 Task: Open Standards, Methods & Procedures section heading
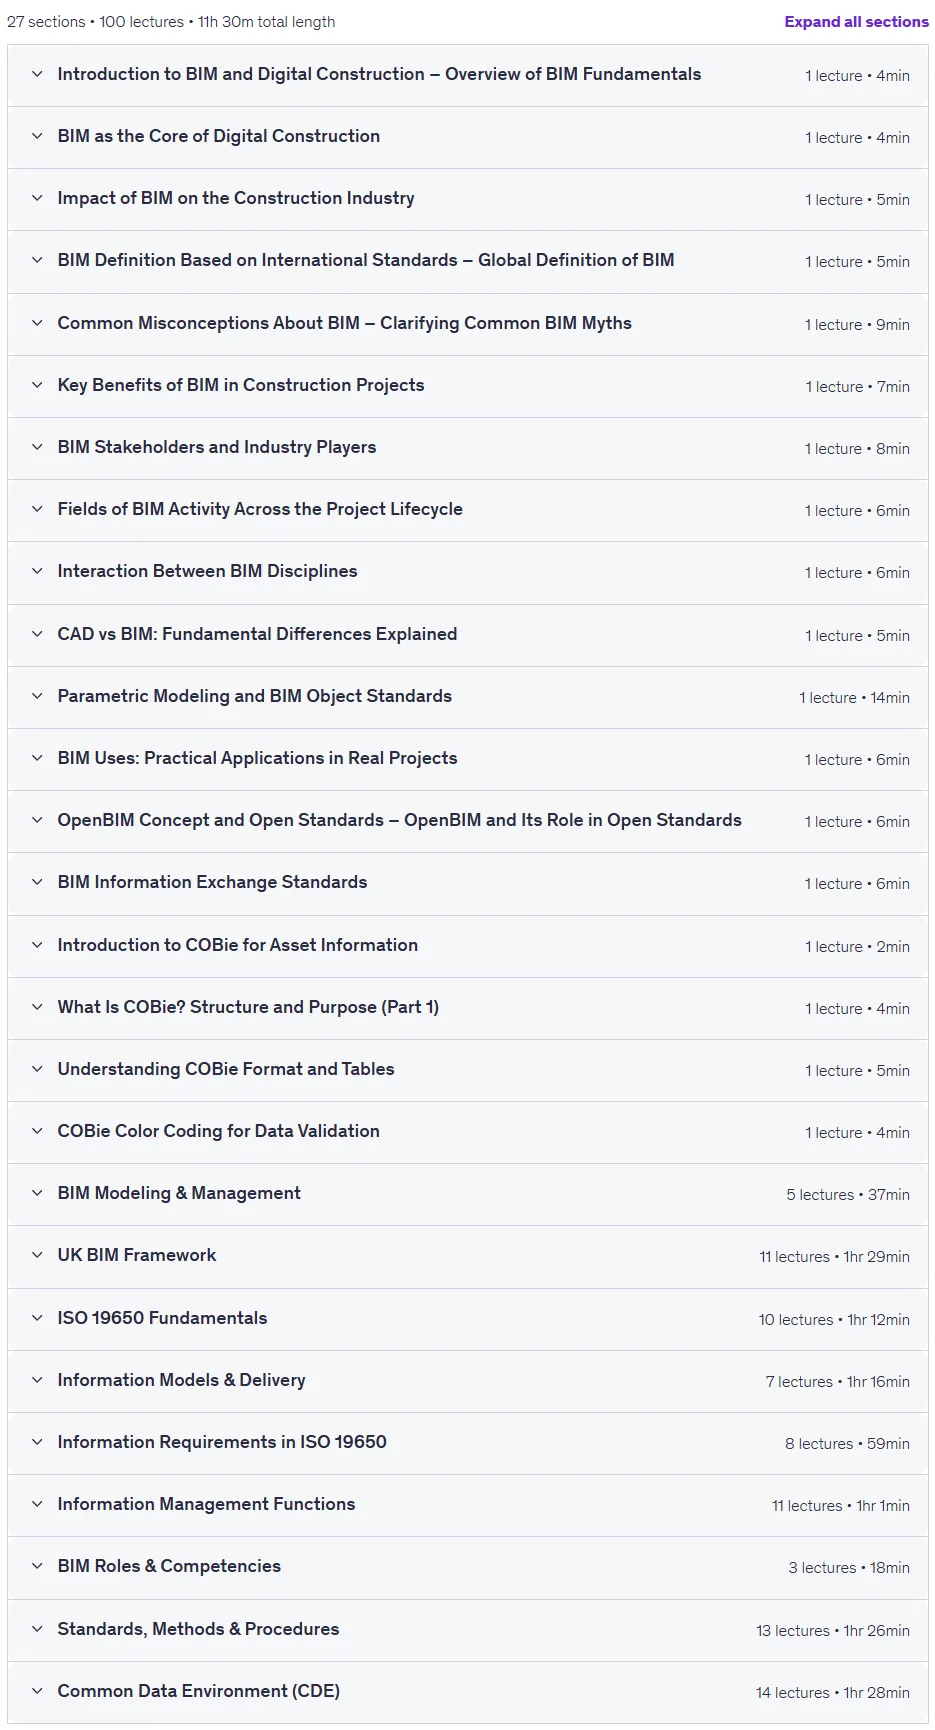(x=198, y=1629)
